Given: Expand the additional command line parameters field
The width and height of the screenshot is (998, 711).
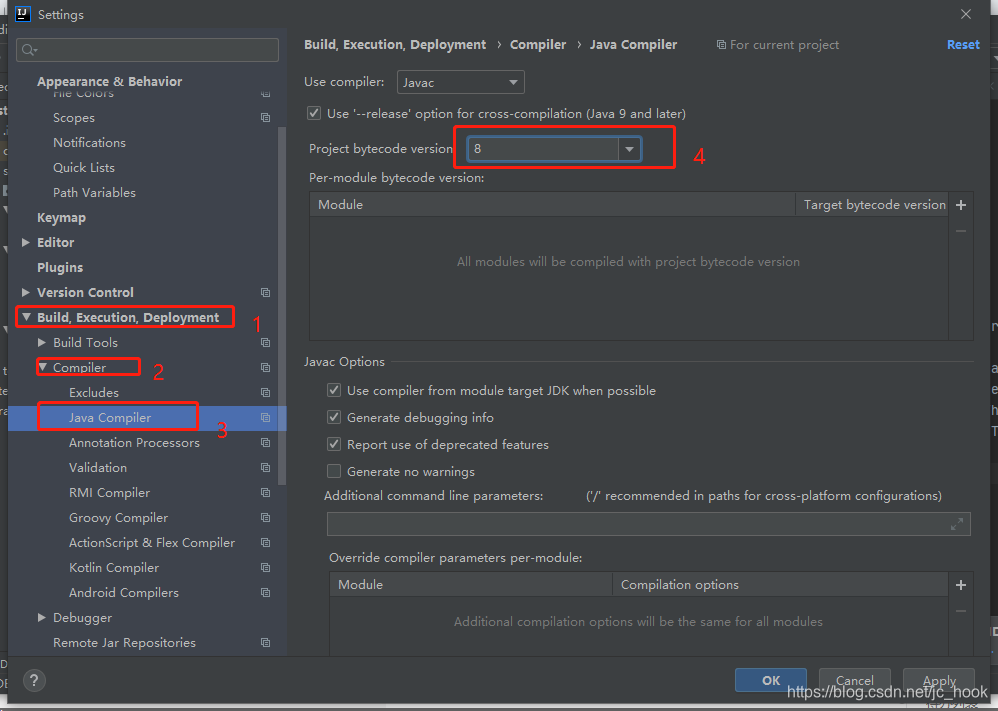Looking at the screenshot, I should (957, 524).
